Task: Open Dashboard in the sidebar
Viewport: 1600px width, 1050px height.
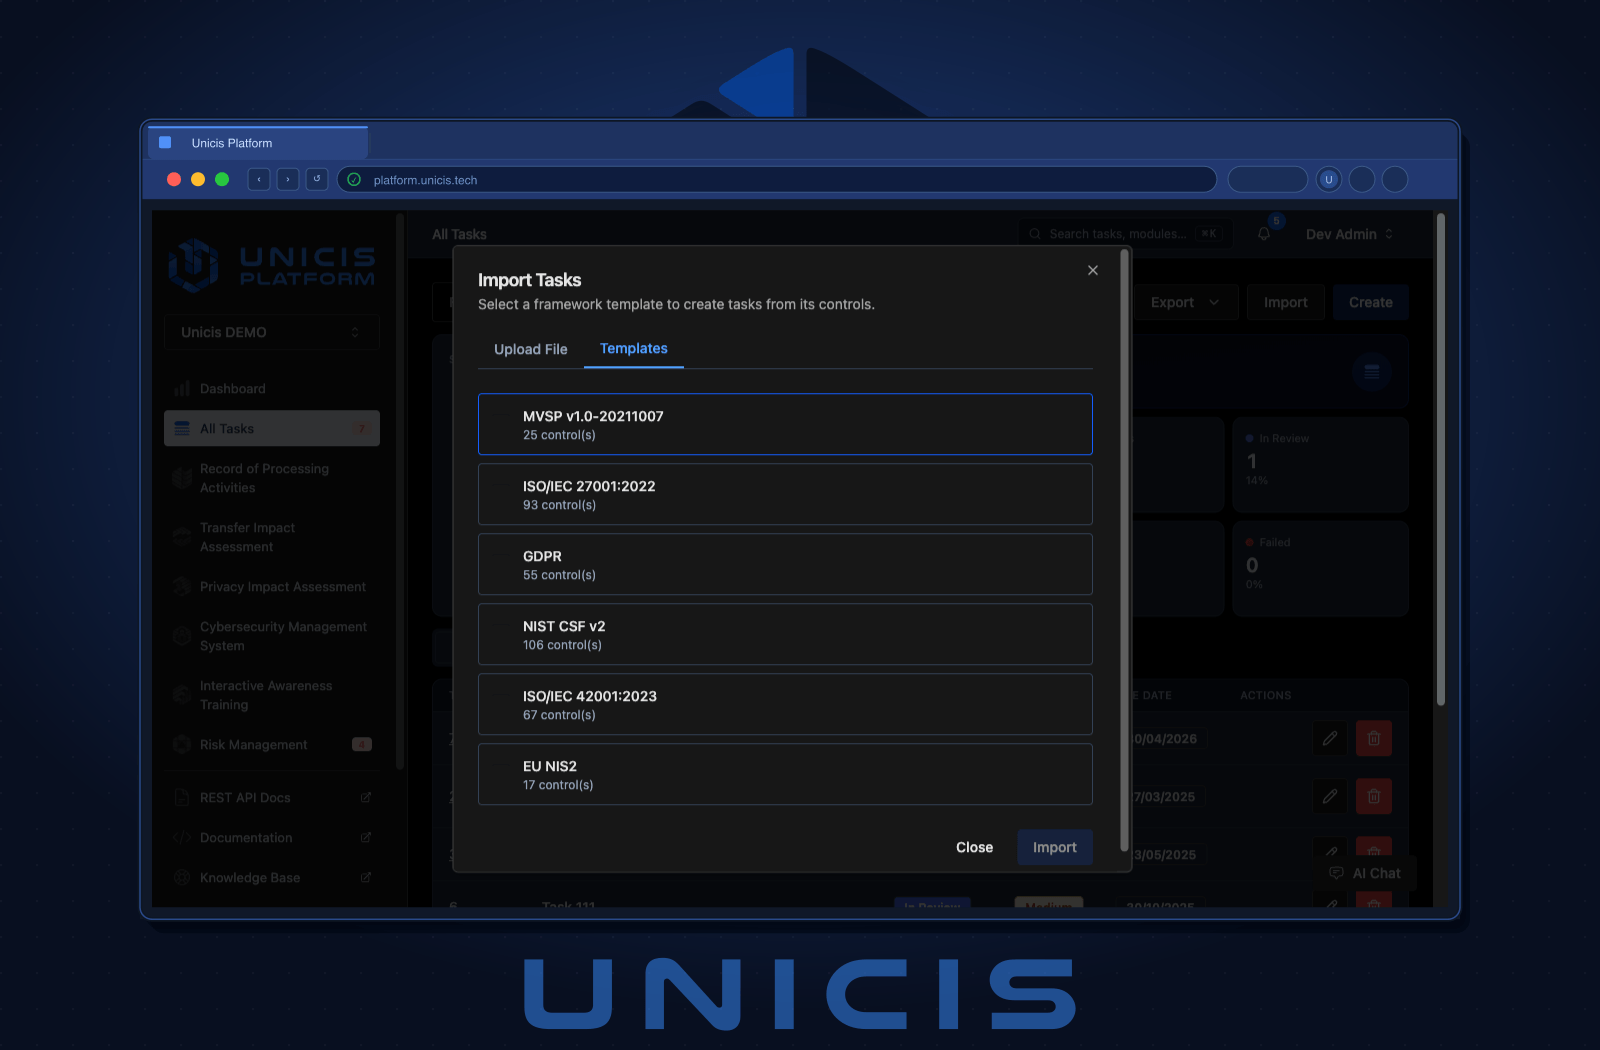Action: tap(272, 389)
